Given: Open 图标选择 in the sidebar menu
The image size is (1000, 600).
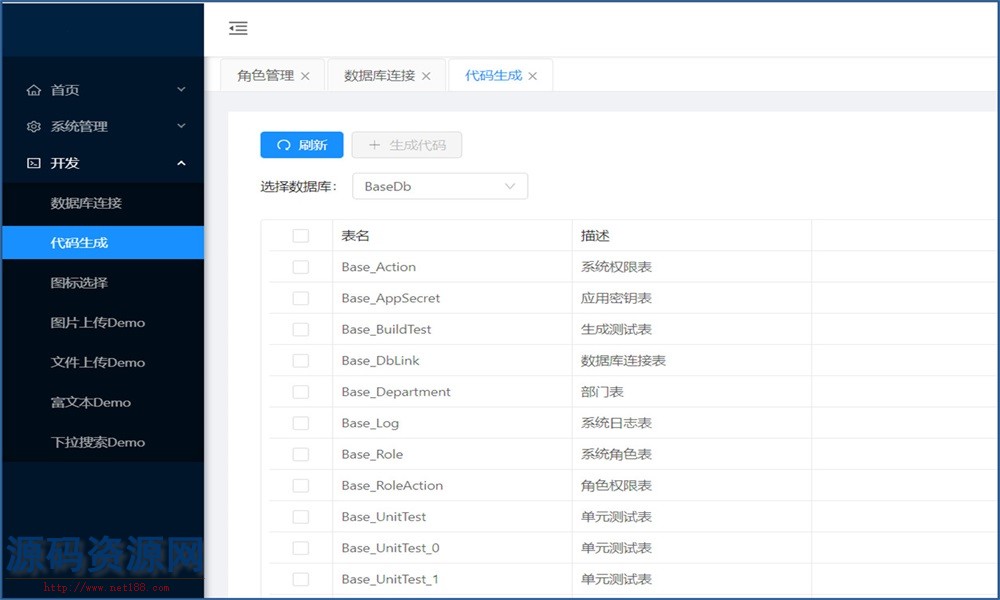Looking at the screenshot, I should pyautogui.click(x=79, y=283).
